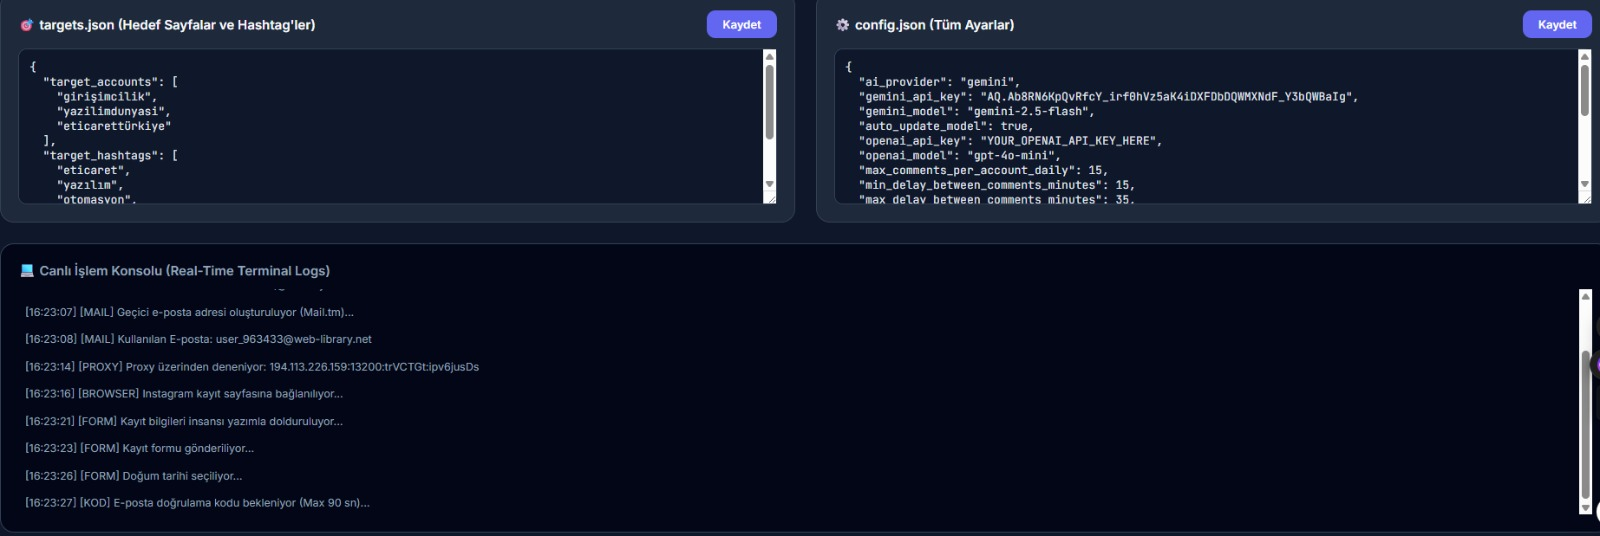Click the Canlı İşlem Konsolu heading
Image resolution: width=1600 pixels, height=536 pixels.
pyautogui.click(x=184, y=270)
